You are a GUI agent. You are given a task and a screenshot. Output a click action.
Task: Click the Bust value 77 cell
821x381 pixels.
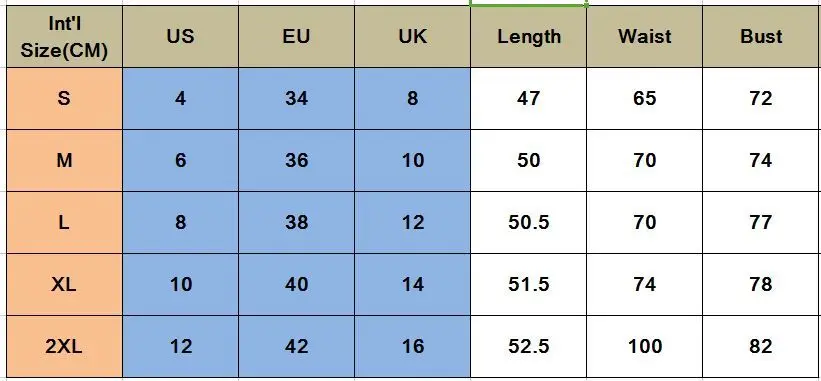pos(762,222)
